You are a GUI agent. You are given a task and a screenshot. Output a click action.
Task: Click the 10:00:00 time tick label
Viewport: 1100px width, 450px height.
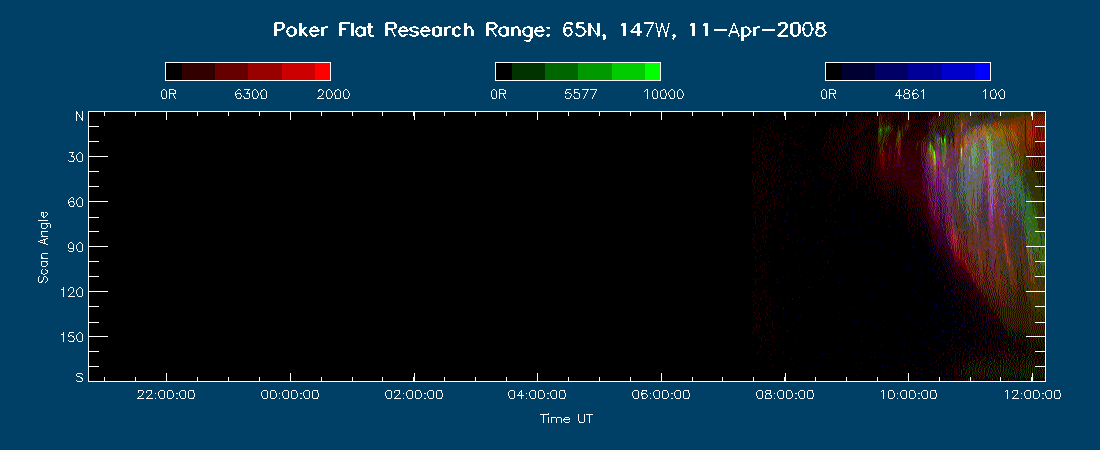coord(908,395)
